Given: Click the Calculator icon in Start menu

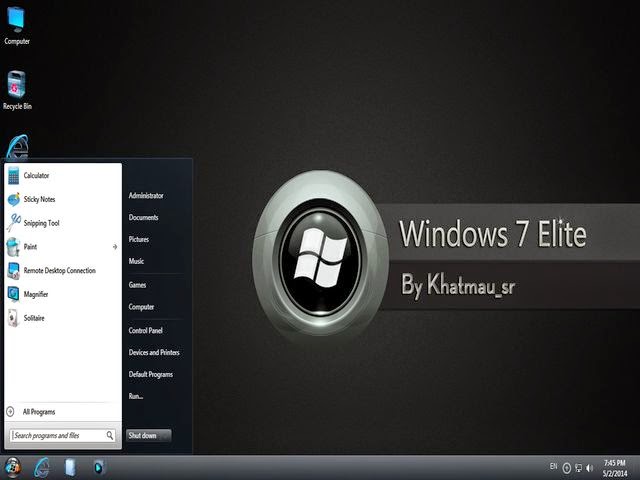Looking at the screenshot, I should [13, 176].
